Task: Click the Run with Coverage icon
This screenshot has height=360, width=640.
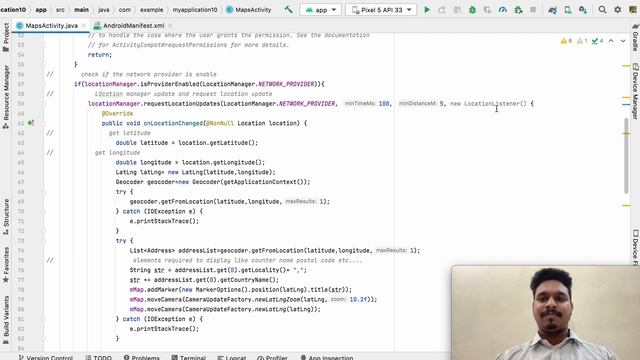Action: click(x=487, y=9)
